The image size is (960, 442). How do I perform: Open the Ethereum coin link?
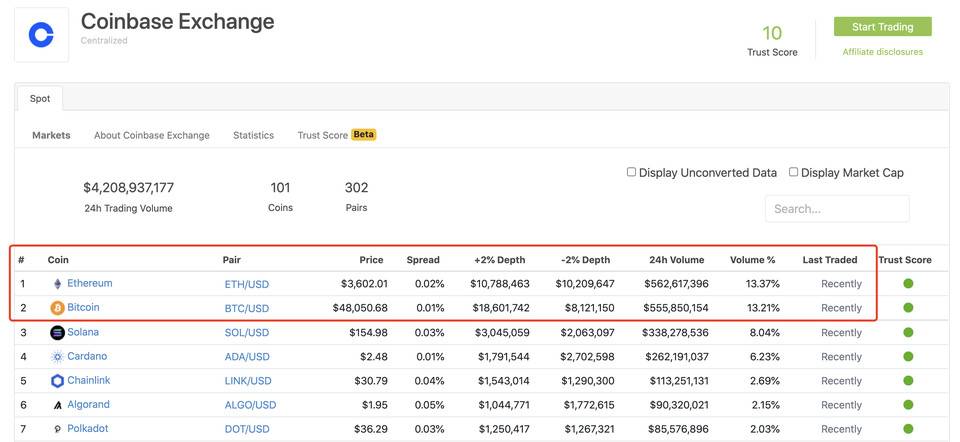(x=90, y=283)
